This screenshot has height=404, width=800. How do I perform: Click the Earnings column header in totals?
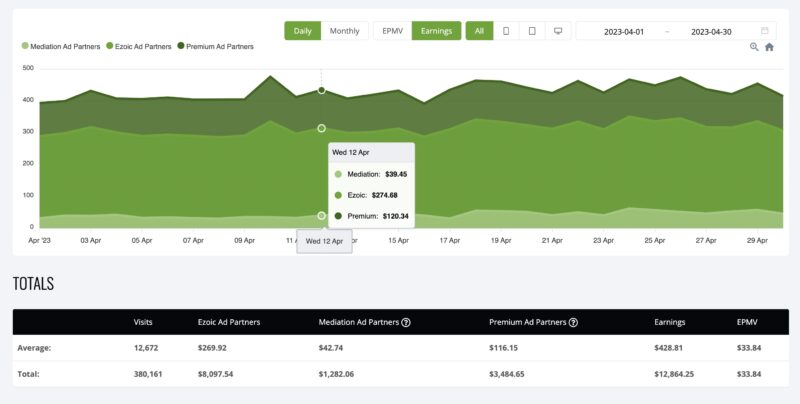(x=672, y=323)
